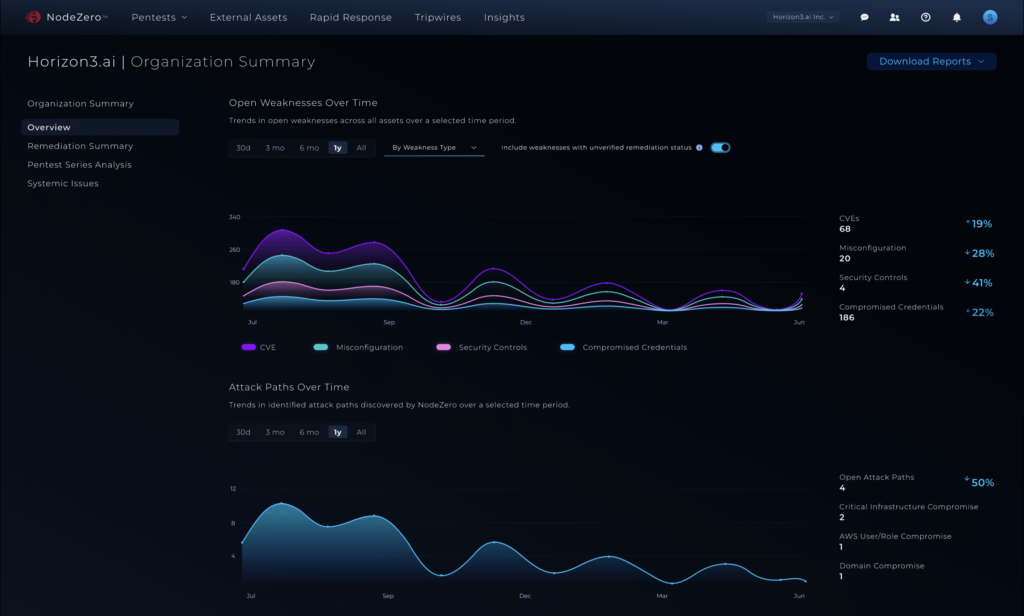Click the Compromised Credentials blue legend marker
This screenshot has width=1024, height=616.
[568, 348]
